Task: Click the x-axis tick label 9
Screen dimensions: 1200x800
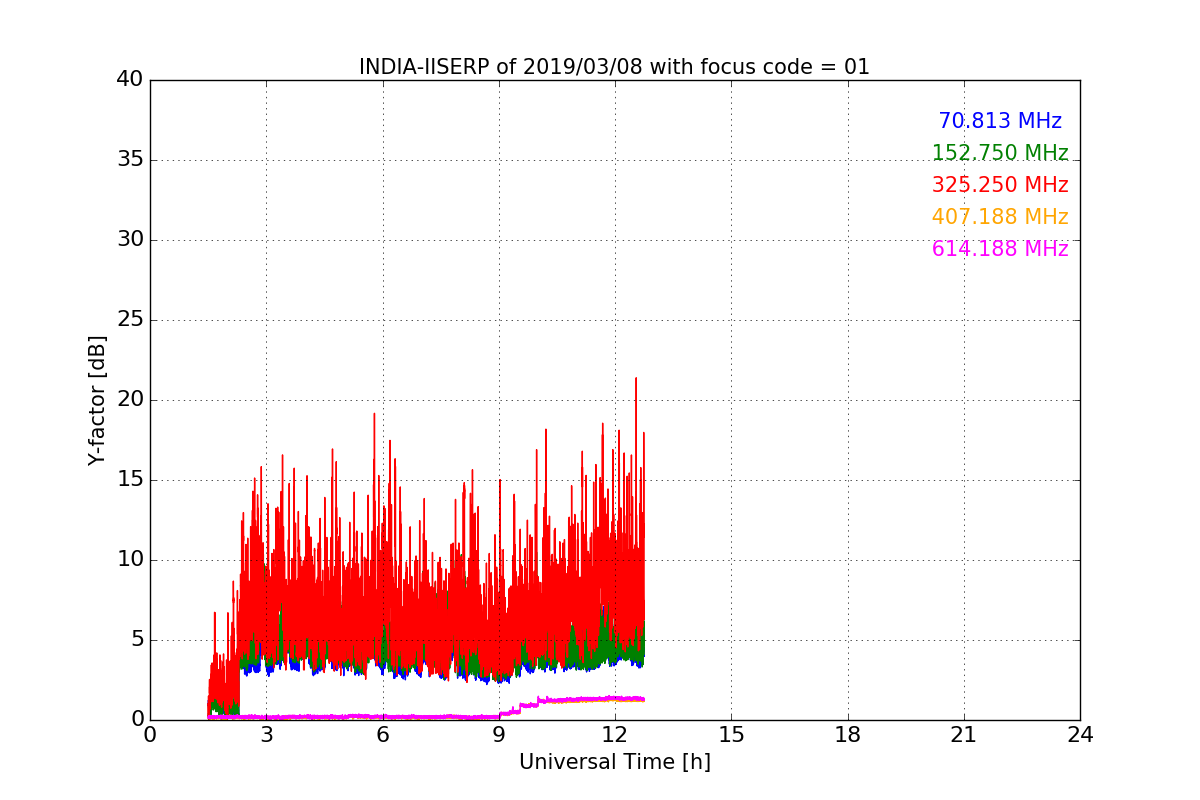Action: pos(499,735)
